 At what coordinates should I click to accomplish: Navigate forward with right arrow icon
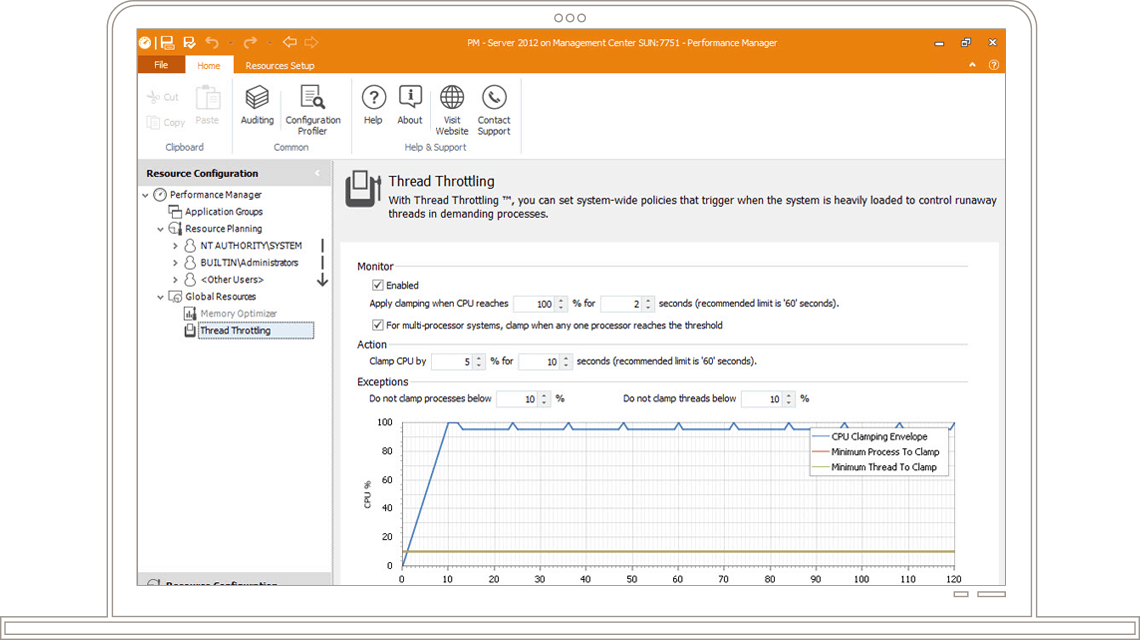pyautogui.click(x=311, y=42)
